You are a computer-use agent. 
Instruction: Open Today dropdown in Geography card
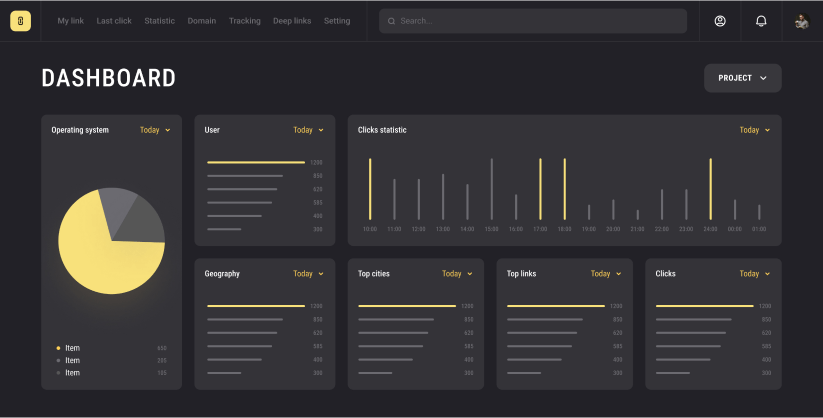coord(308,274)
